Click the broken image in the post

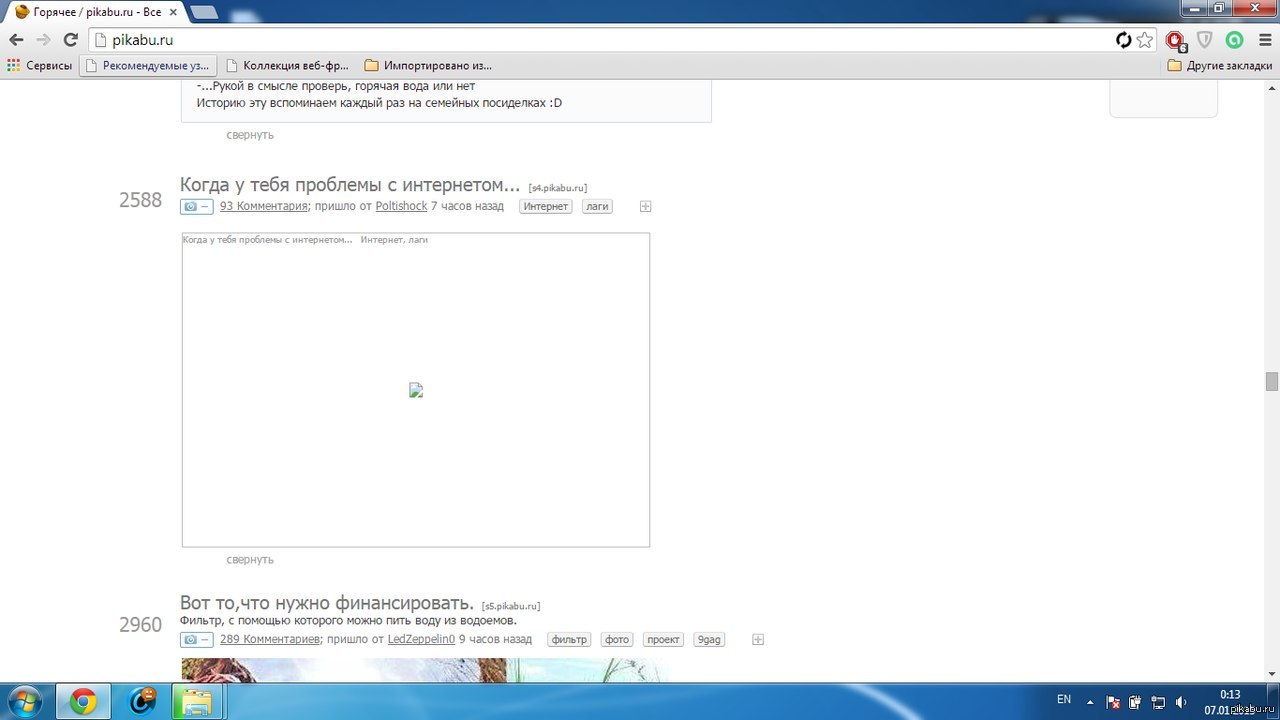(x=416, y=391)
